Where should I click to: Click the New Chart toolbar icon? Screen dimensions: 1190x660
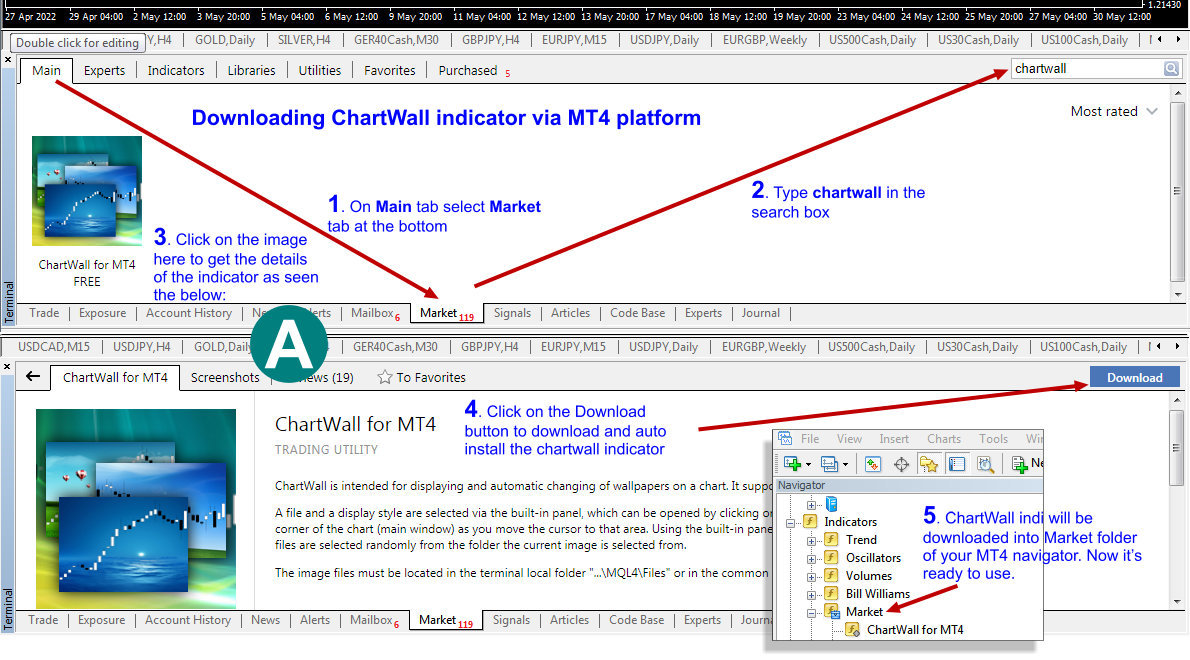[792, 464]
